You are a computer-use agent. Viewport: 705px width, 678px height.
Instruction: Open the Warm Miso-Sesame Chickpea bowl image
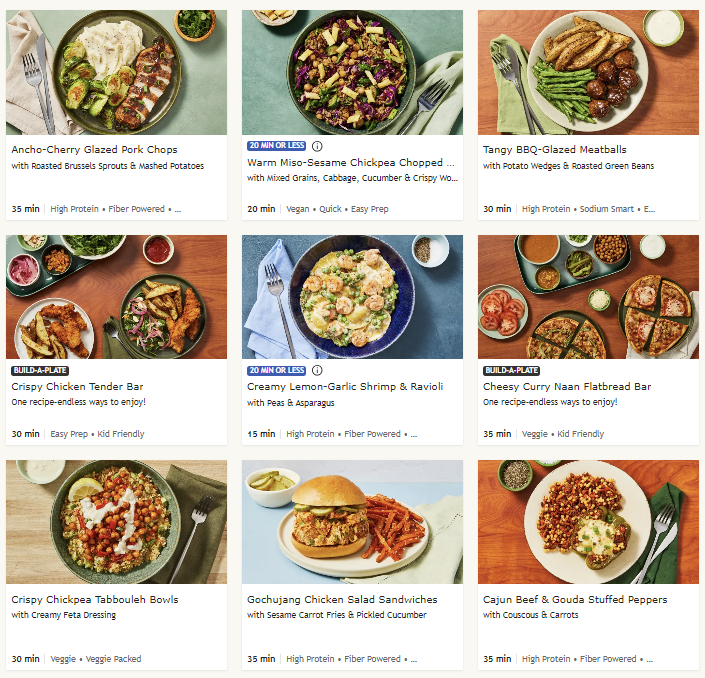click(x=352, y=72)
